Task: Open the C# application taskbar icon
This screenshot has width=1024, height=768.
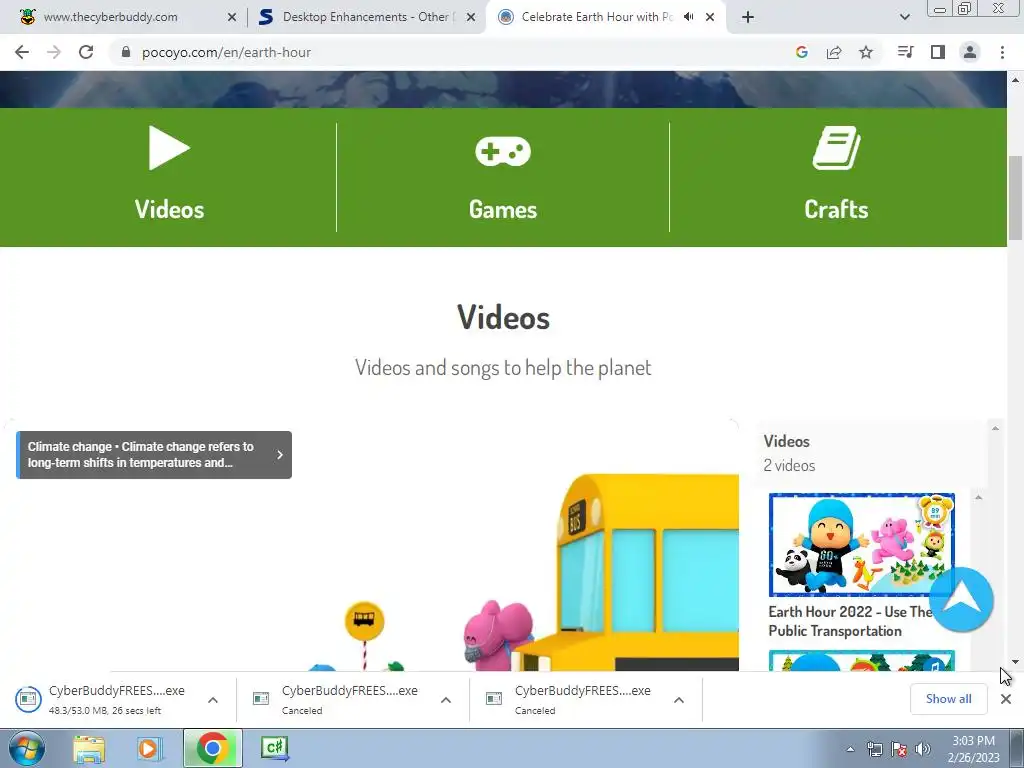Action: [274, 748]
